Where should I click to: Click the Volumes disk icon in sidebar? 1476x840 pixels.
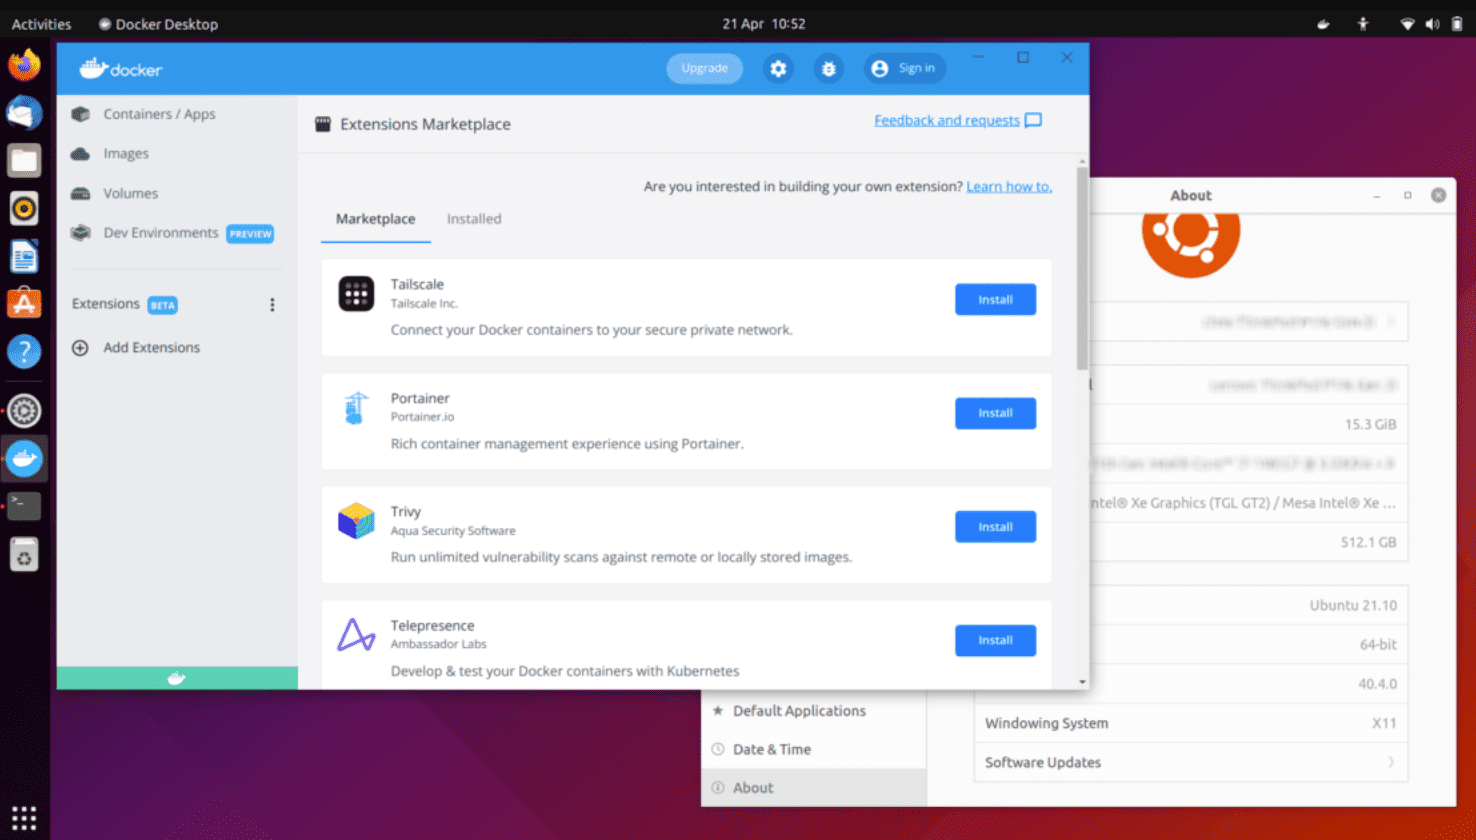pos(81,193)
